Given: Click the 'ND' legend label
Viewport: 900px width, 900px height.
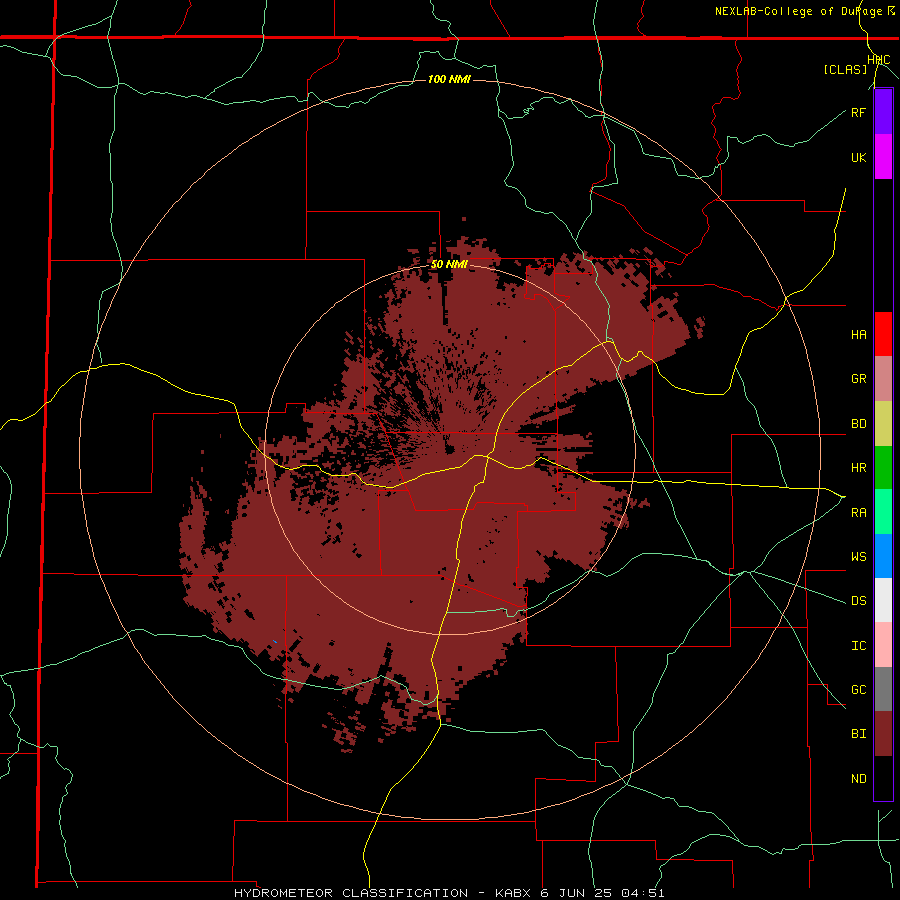Looking at the screenshot, I should coord(858,779).
